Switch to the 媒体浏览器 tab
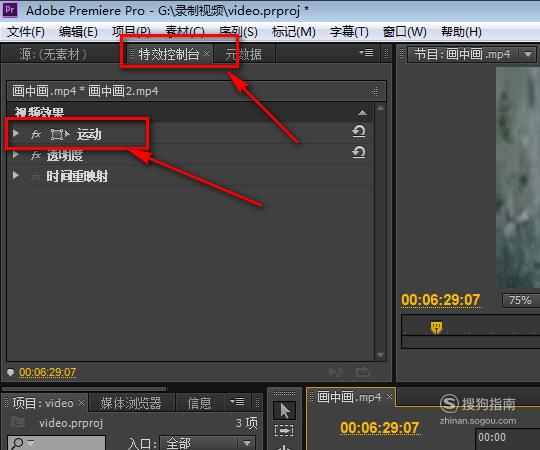This screenshot has height=450, width=540. 131,403
